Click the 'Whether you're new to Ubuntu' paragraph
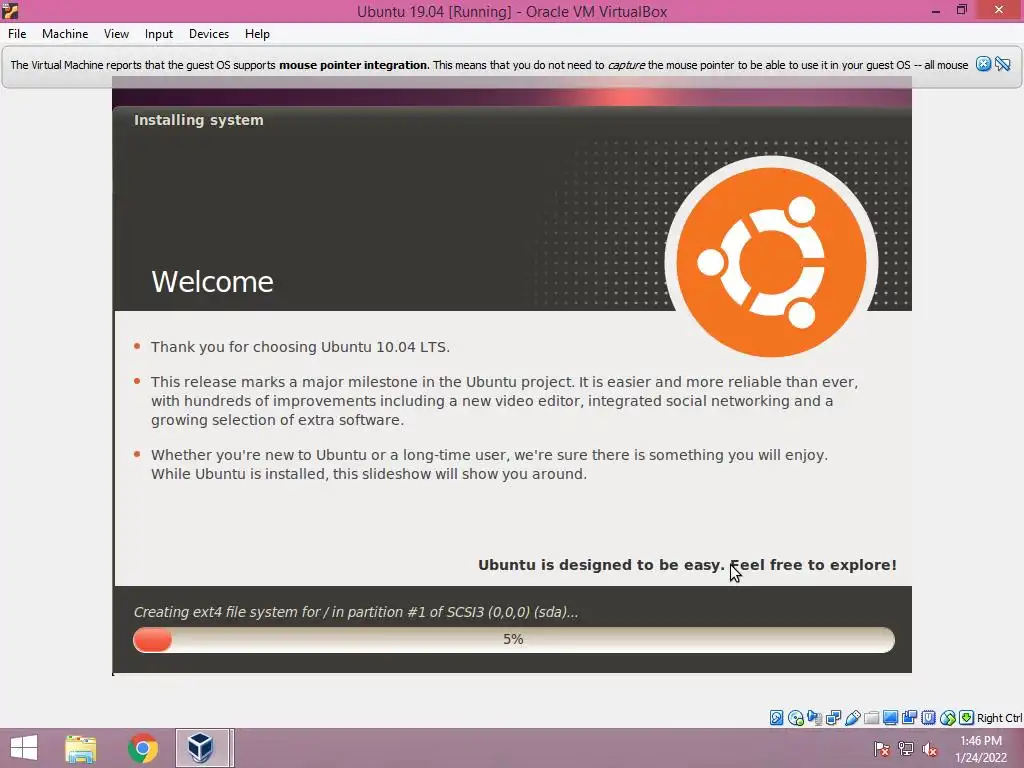1024x768 pixels. 489,464
